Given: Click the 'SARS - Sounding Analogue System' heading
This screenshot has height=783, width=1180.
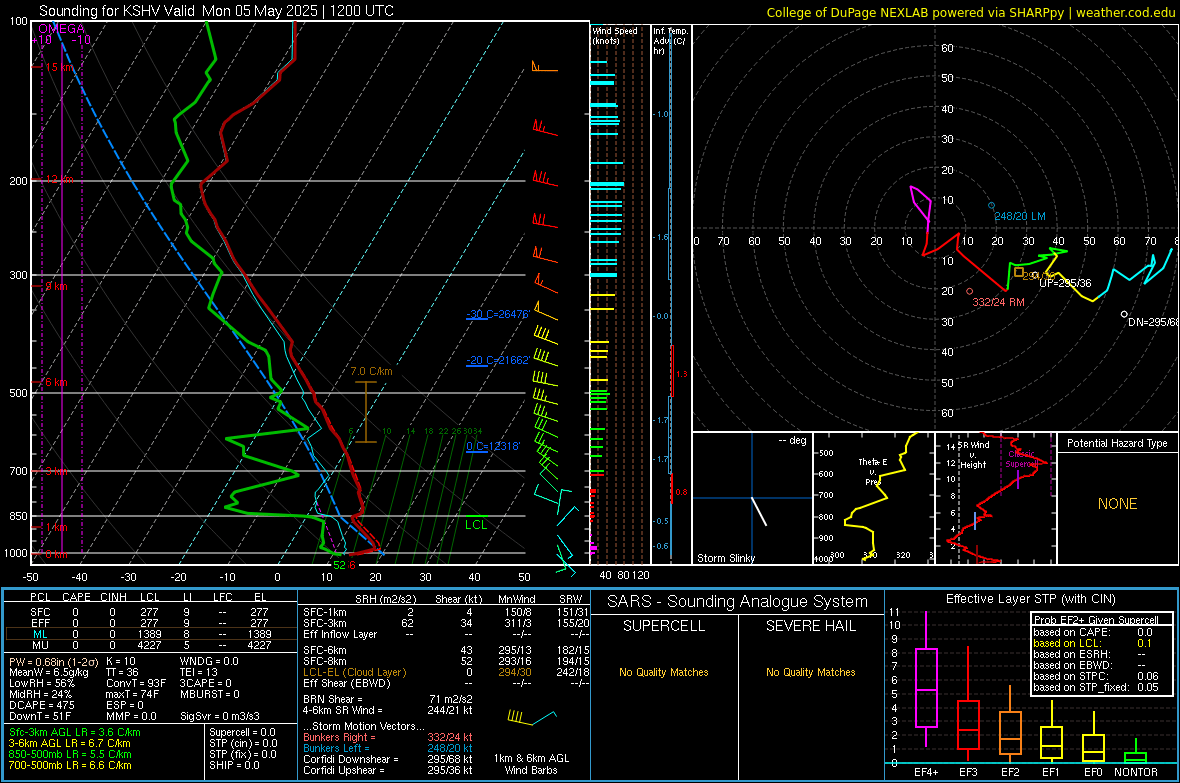Looking at the screenshot, I should click(x=737, y=602).
